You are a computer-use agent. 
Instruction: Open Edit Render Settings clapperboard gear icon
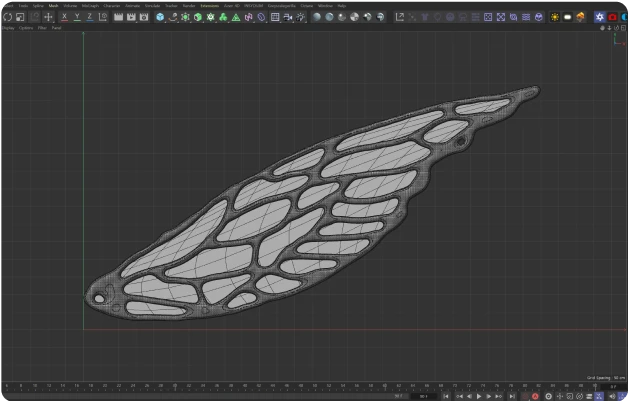pos(144,17)
